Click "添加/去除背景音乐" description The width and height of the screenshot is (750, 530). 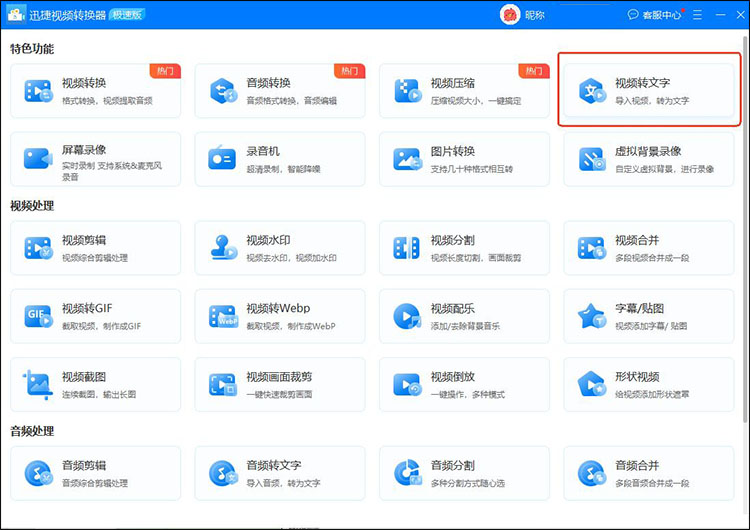point(465,326)
